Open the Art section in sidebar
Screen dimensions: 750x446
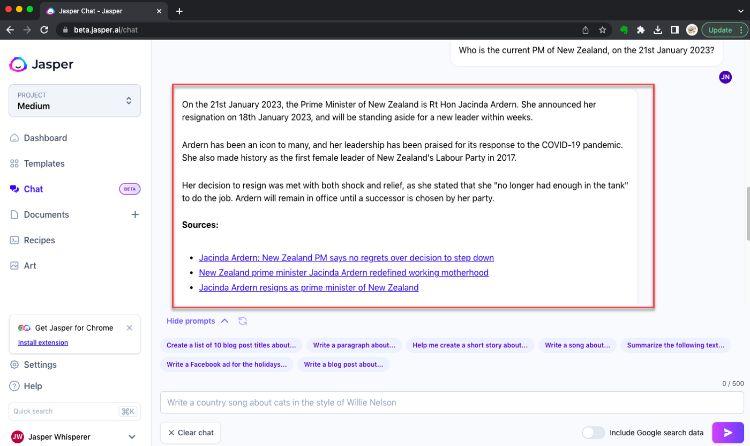tap(29, 265)
